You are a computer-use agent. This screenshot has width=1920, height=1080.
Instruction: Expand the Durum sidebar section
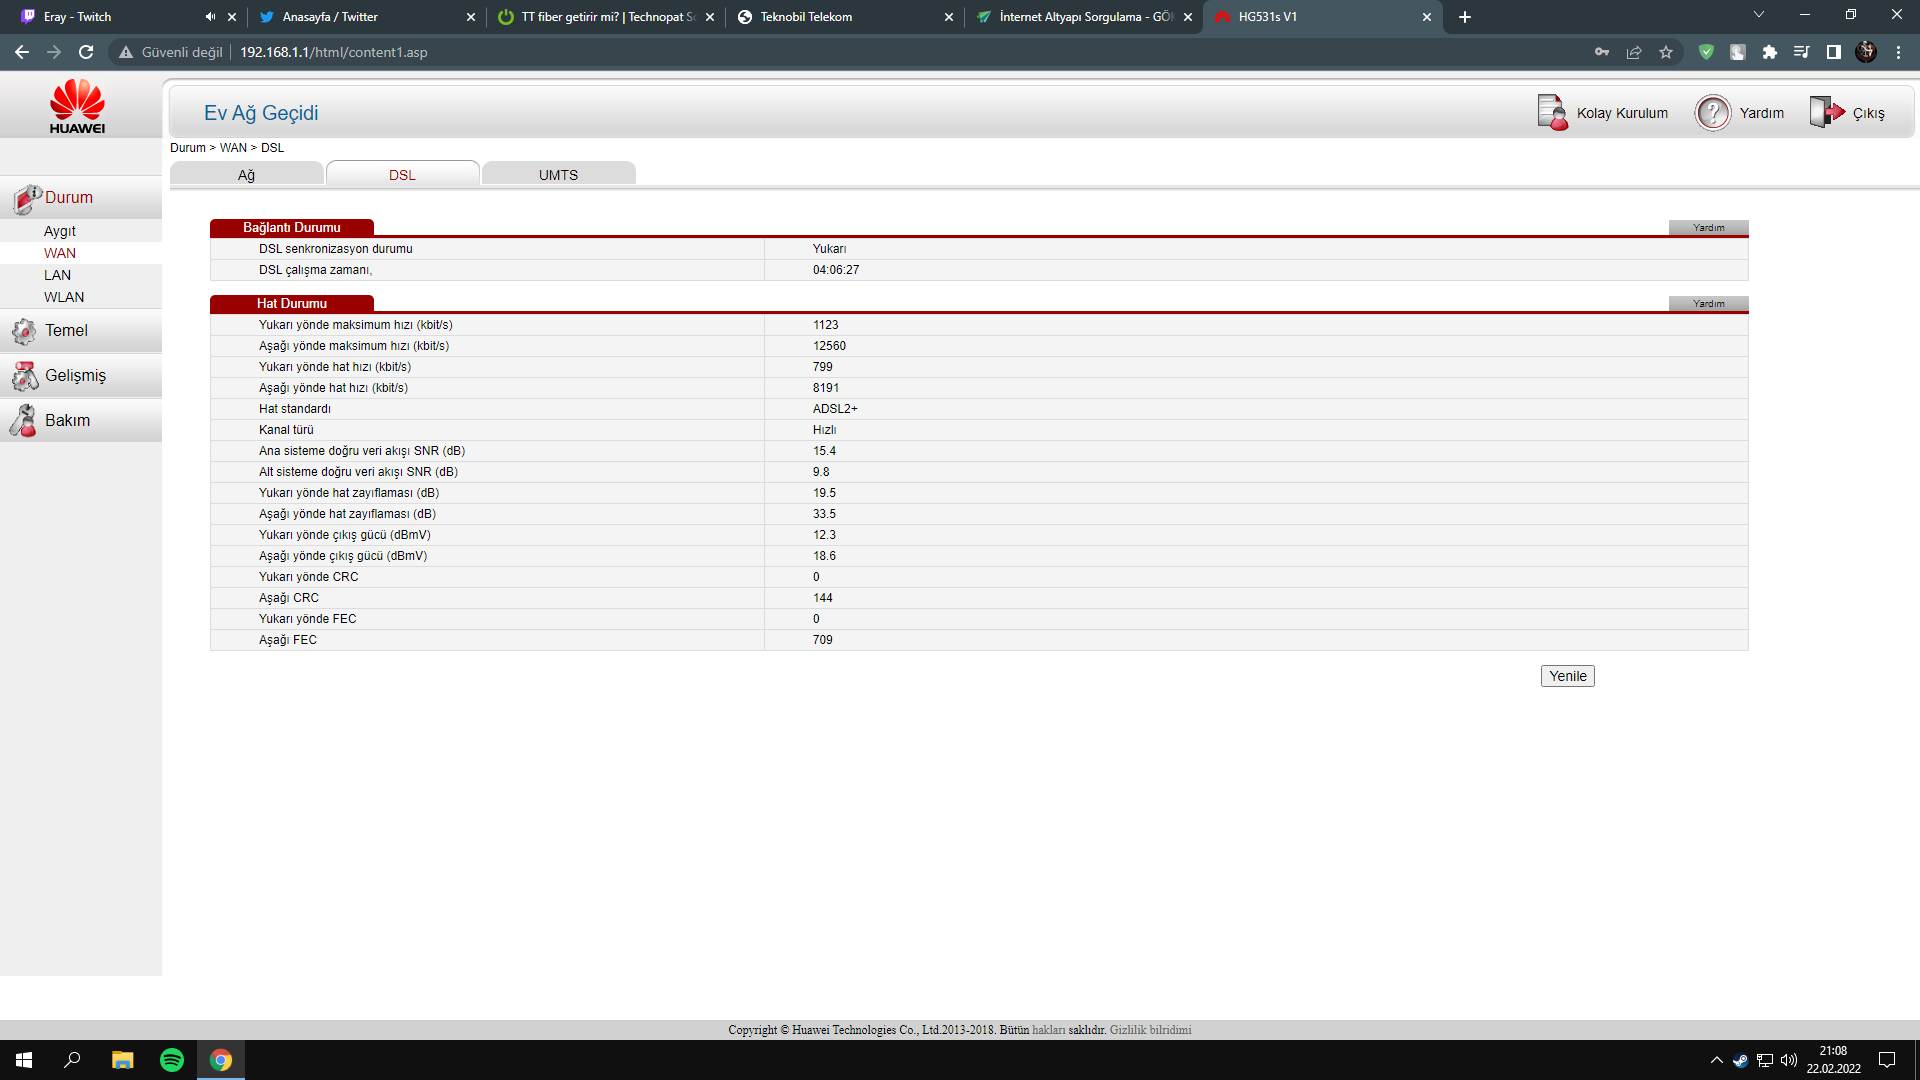(x=68, y=198)
